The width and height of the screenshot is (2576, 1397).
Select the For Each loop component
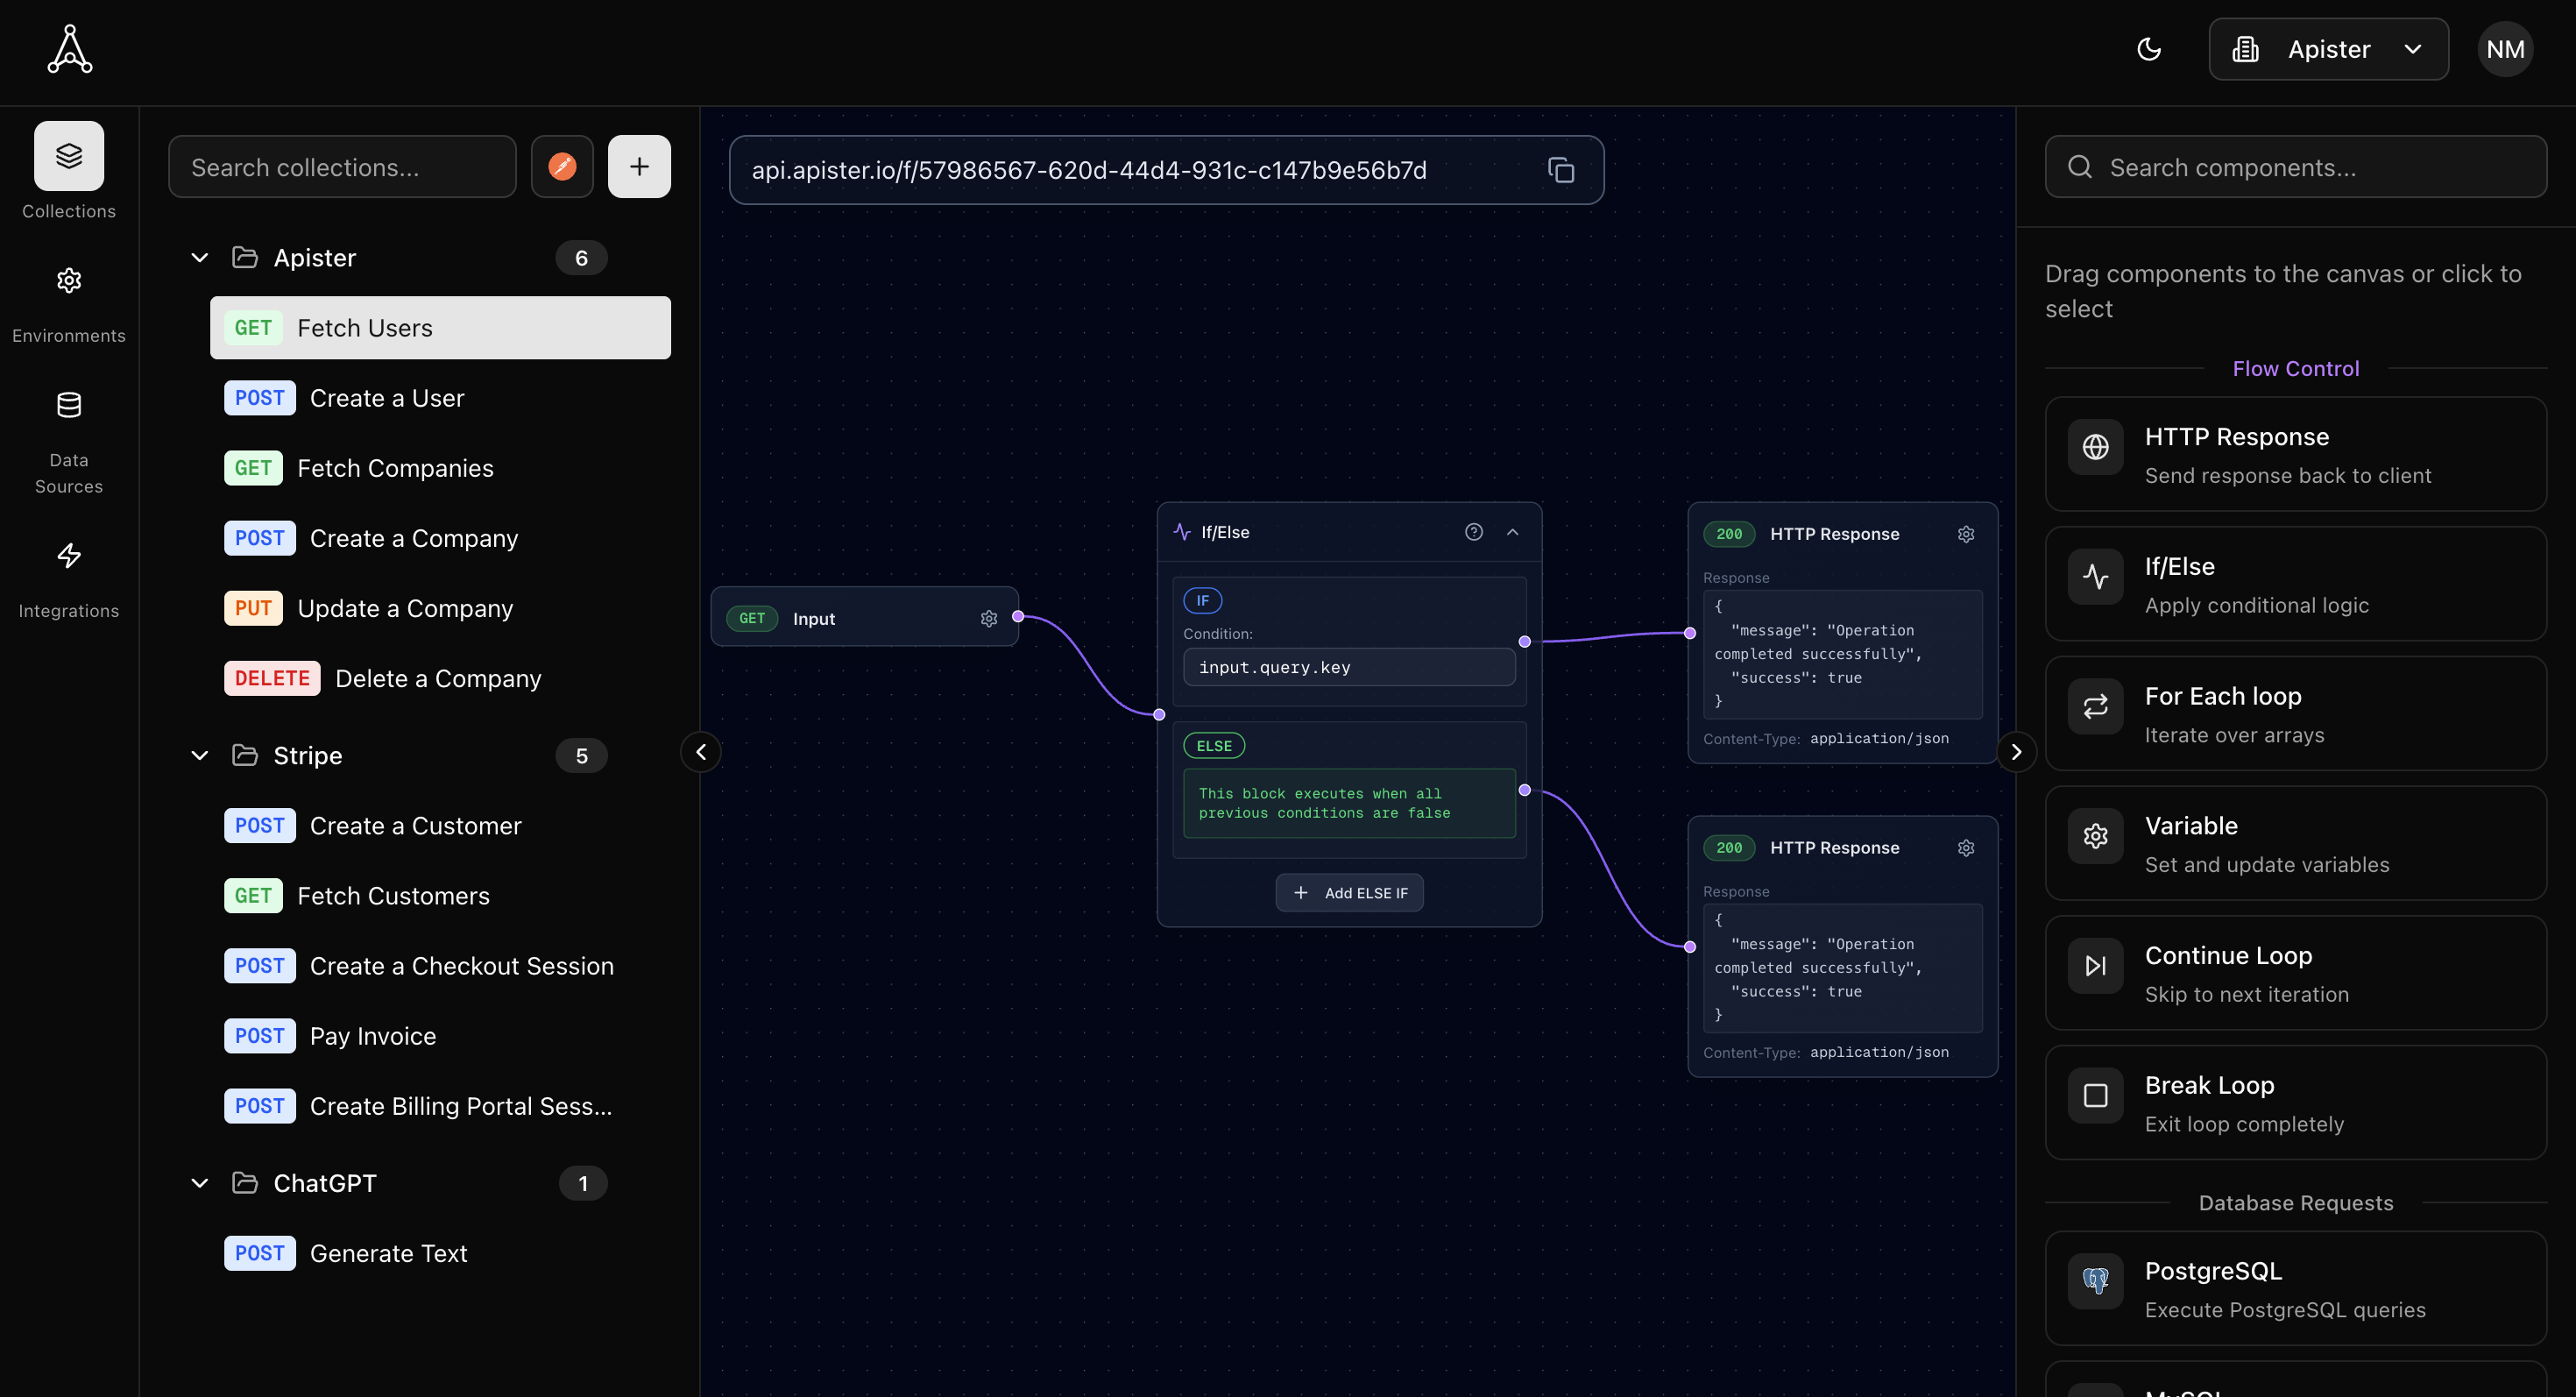click(x=2295, y=714)
